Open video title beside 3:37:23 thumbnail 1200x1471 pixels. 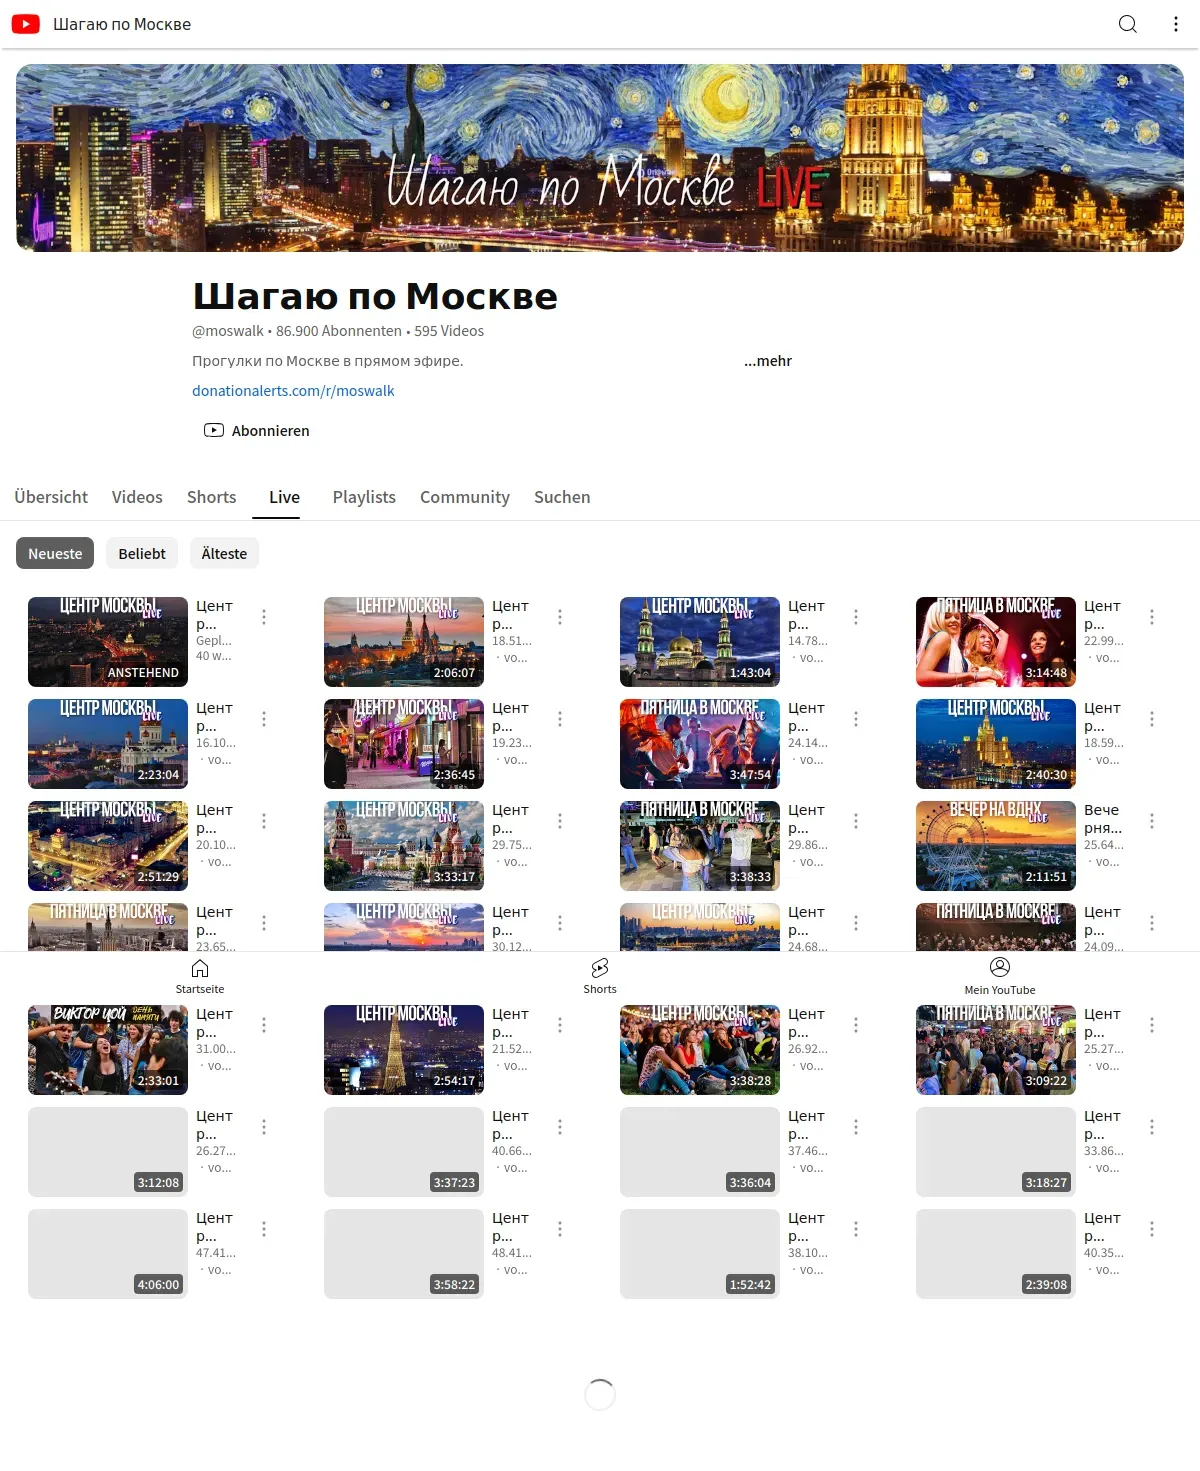pos(510,1125)
